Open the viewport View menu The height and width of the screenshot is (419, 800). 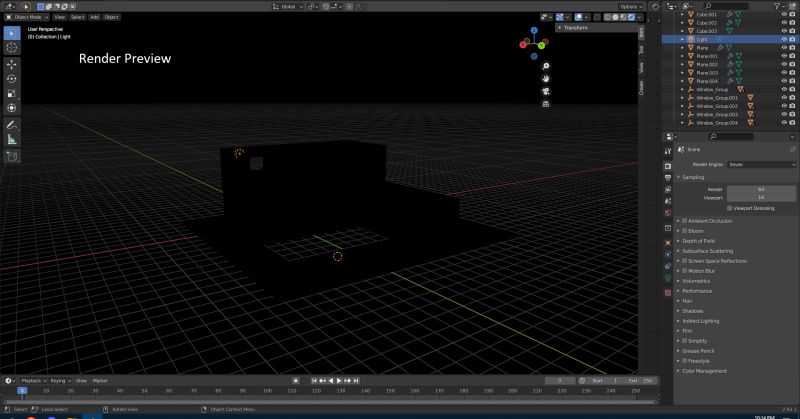tap(60, 17)
